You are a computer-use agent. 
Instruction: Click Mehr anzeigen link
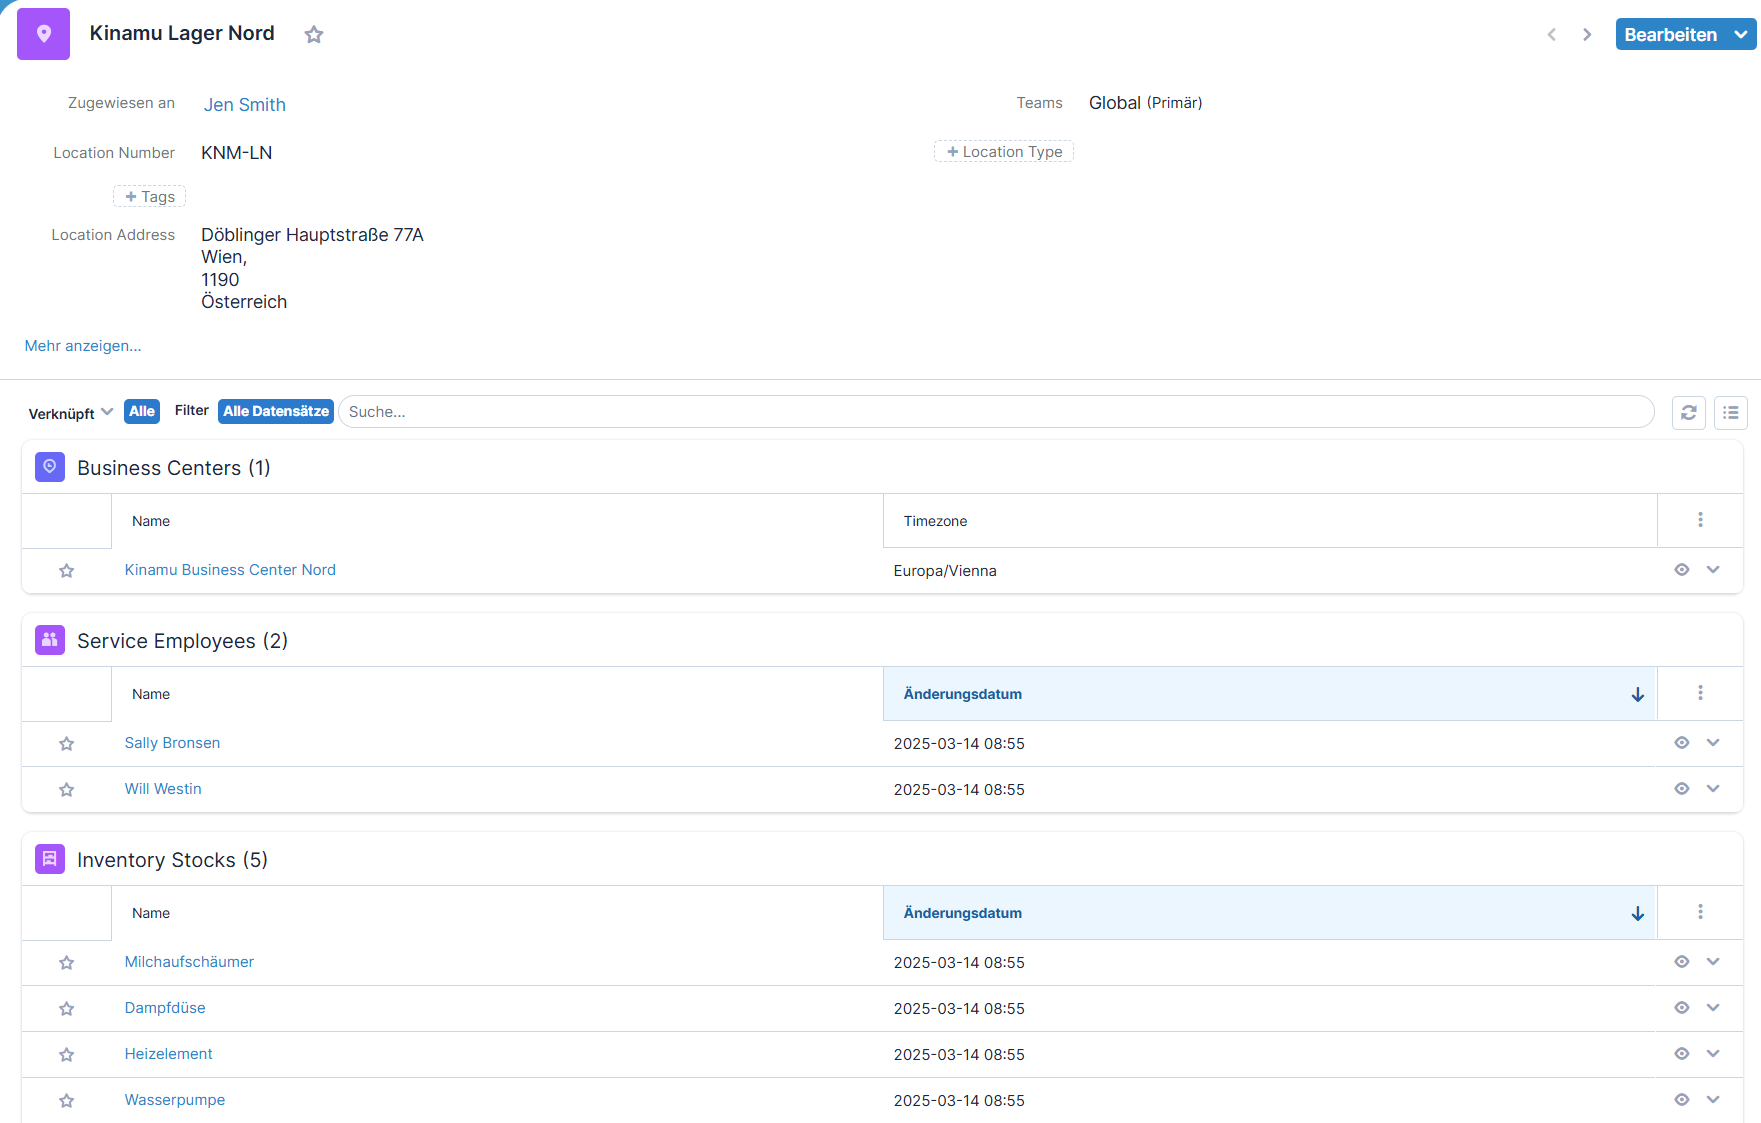pos(83,346)
